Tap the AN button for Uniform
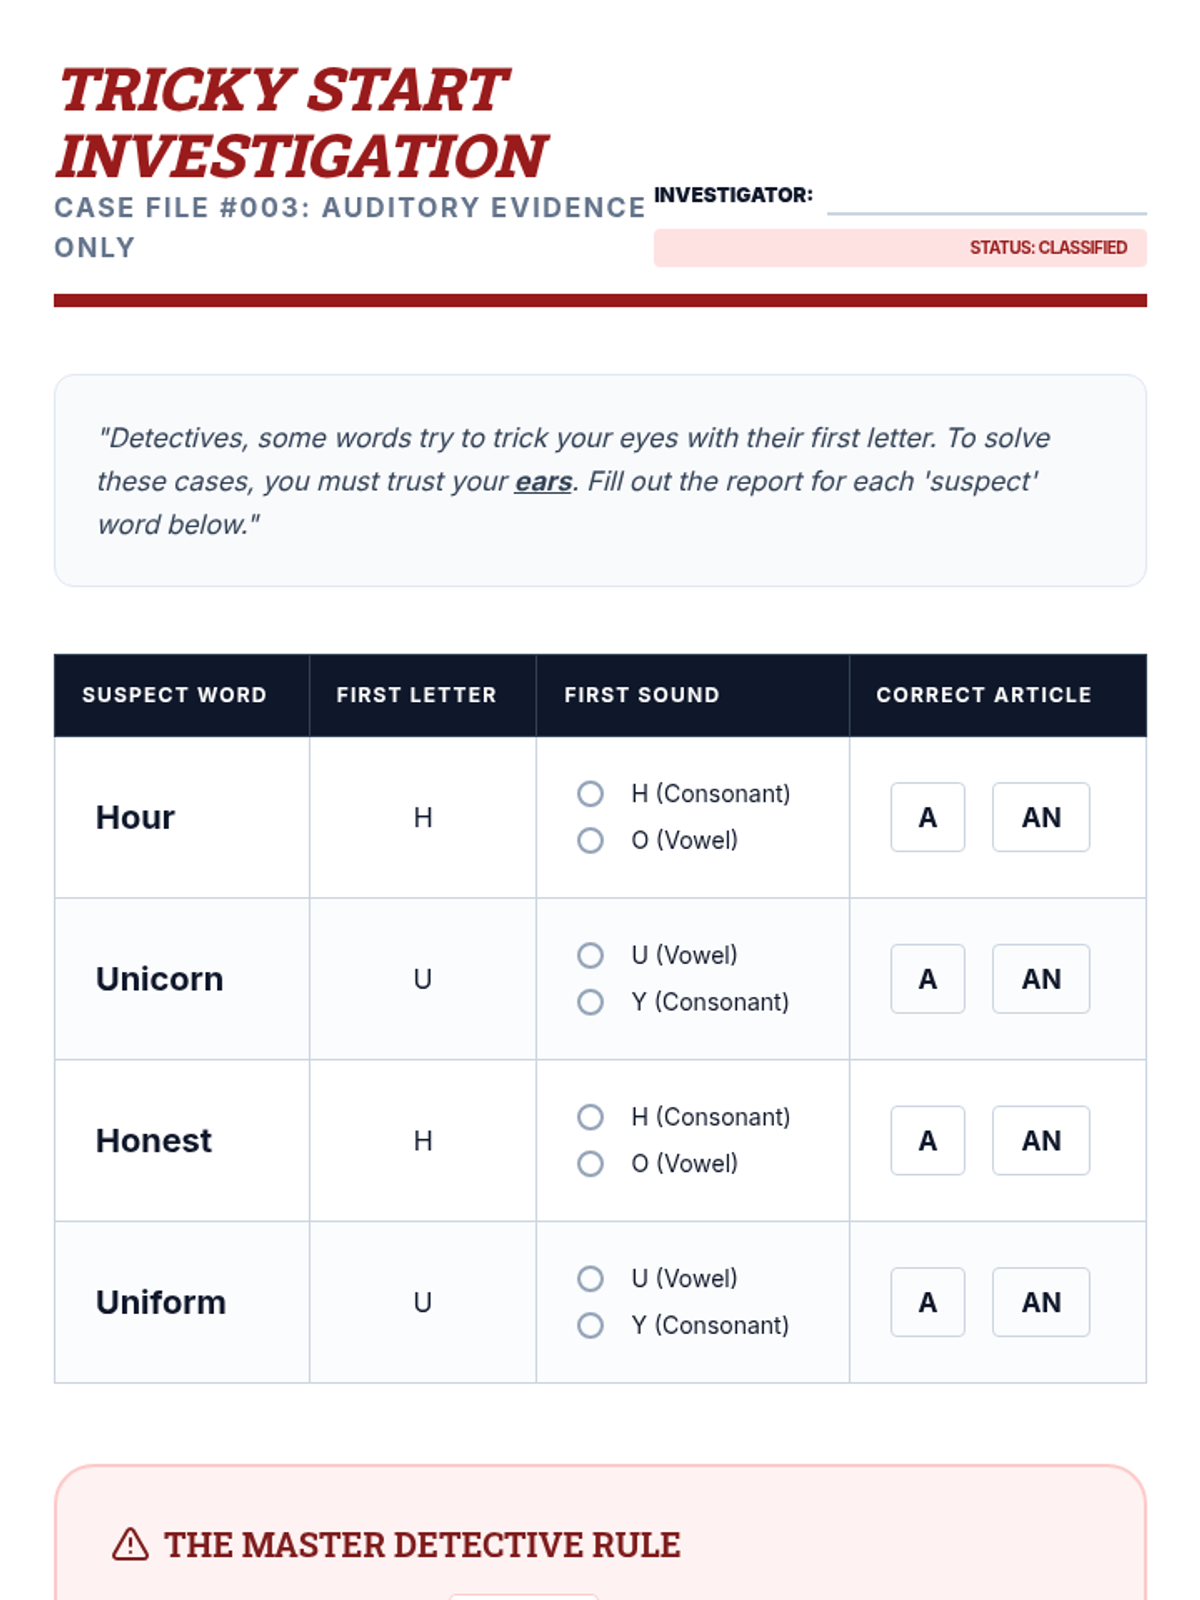Image resolution: width=1200 pixels, height=1600 pixels. [1040, 1303]
